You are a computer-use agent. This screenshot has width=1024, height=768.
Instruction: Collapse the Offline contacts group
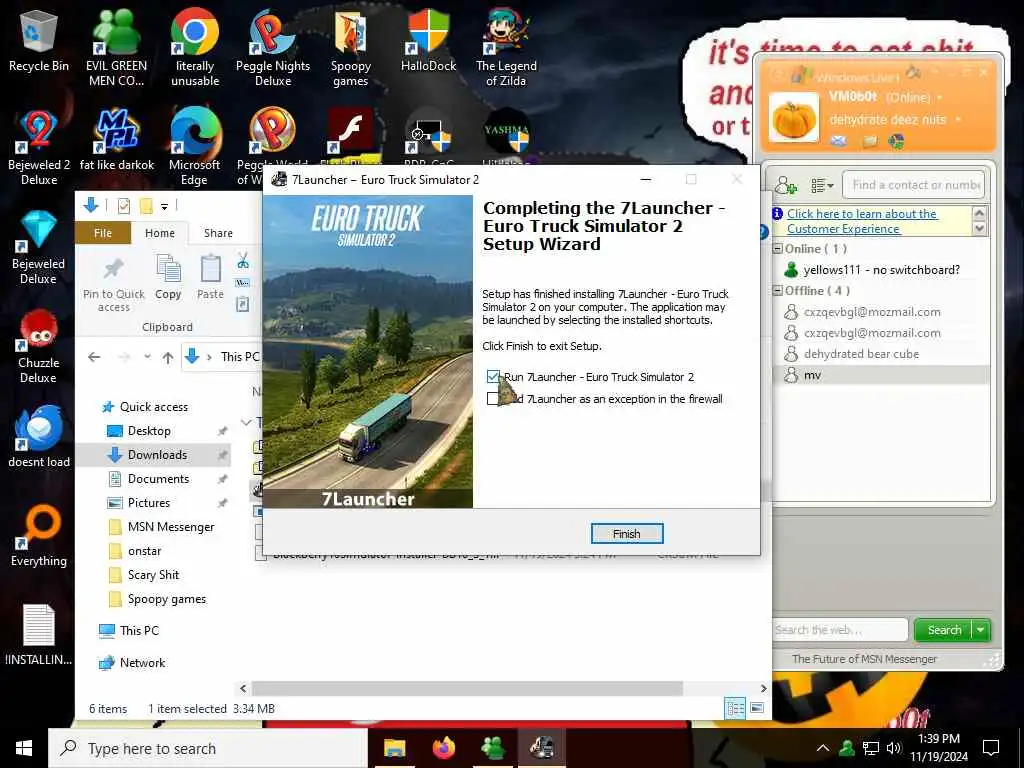click(778, 290)
